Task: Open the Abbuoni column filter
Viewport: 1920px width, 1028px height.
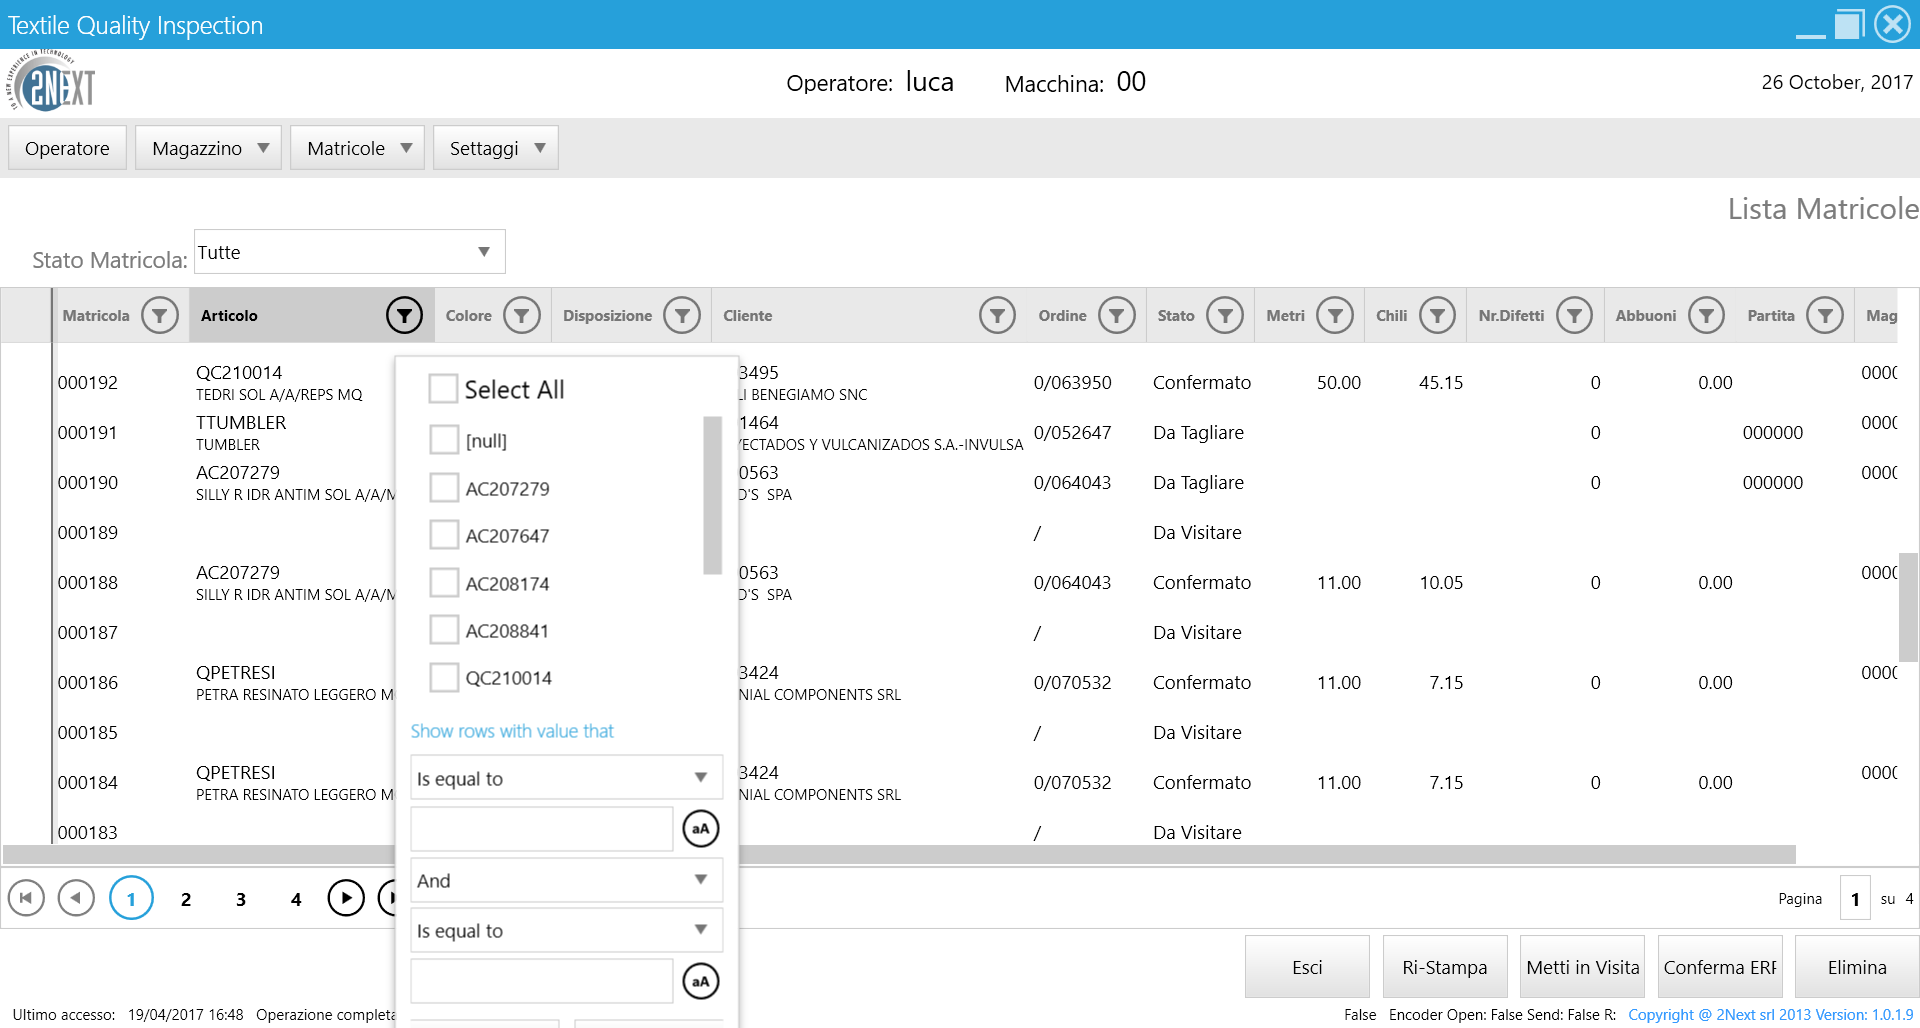Action: 1707,315
